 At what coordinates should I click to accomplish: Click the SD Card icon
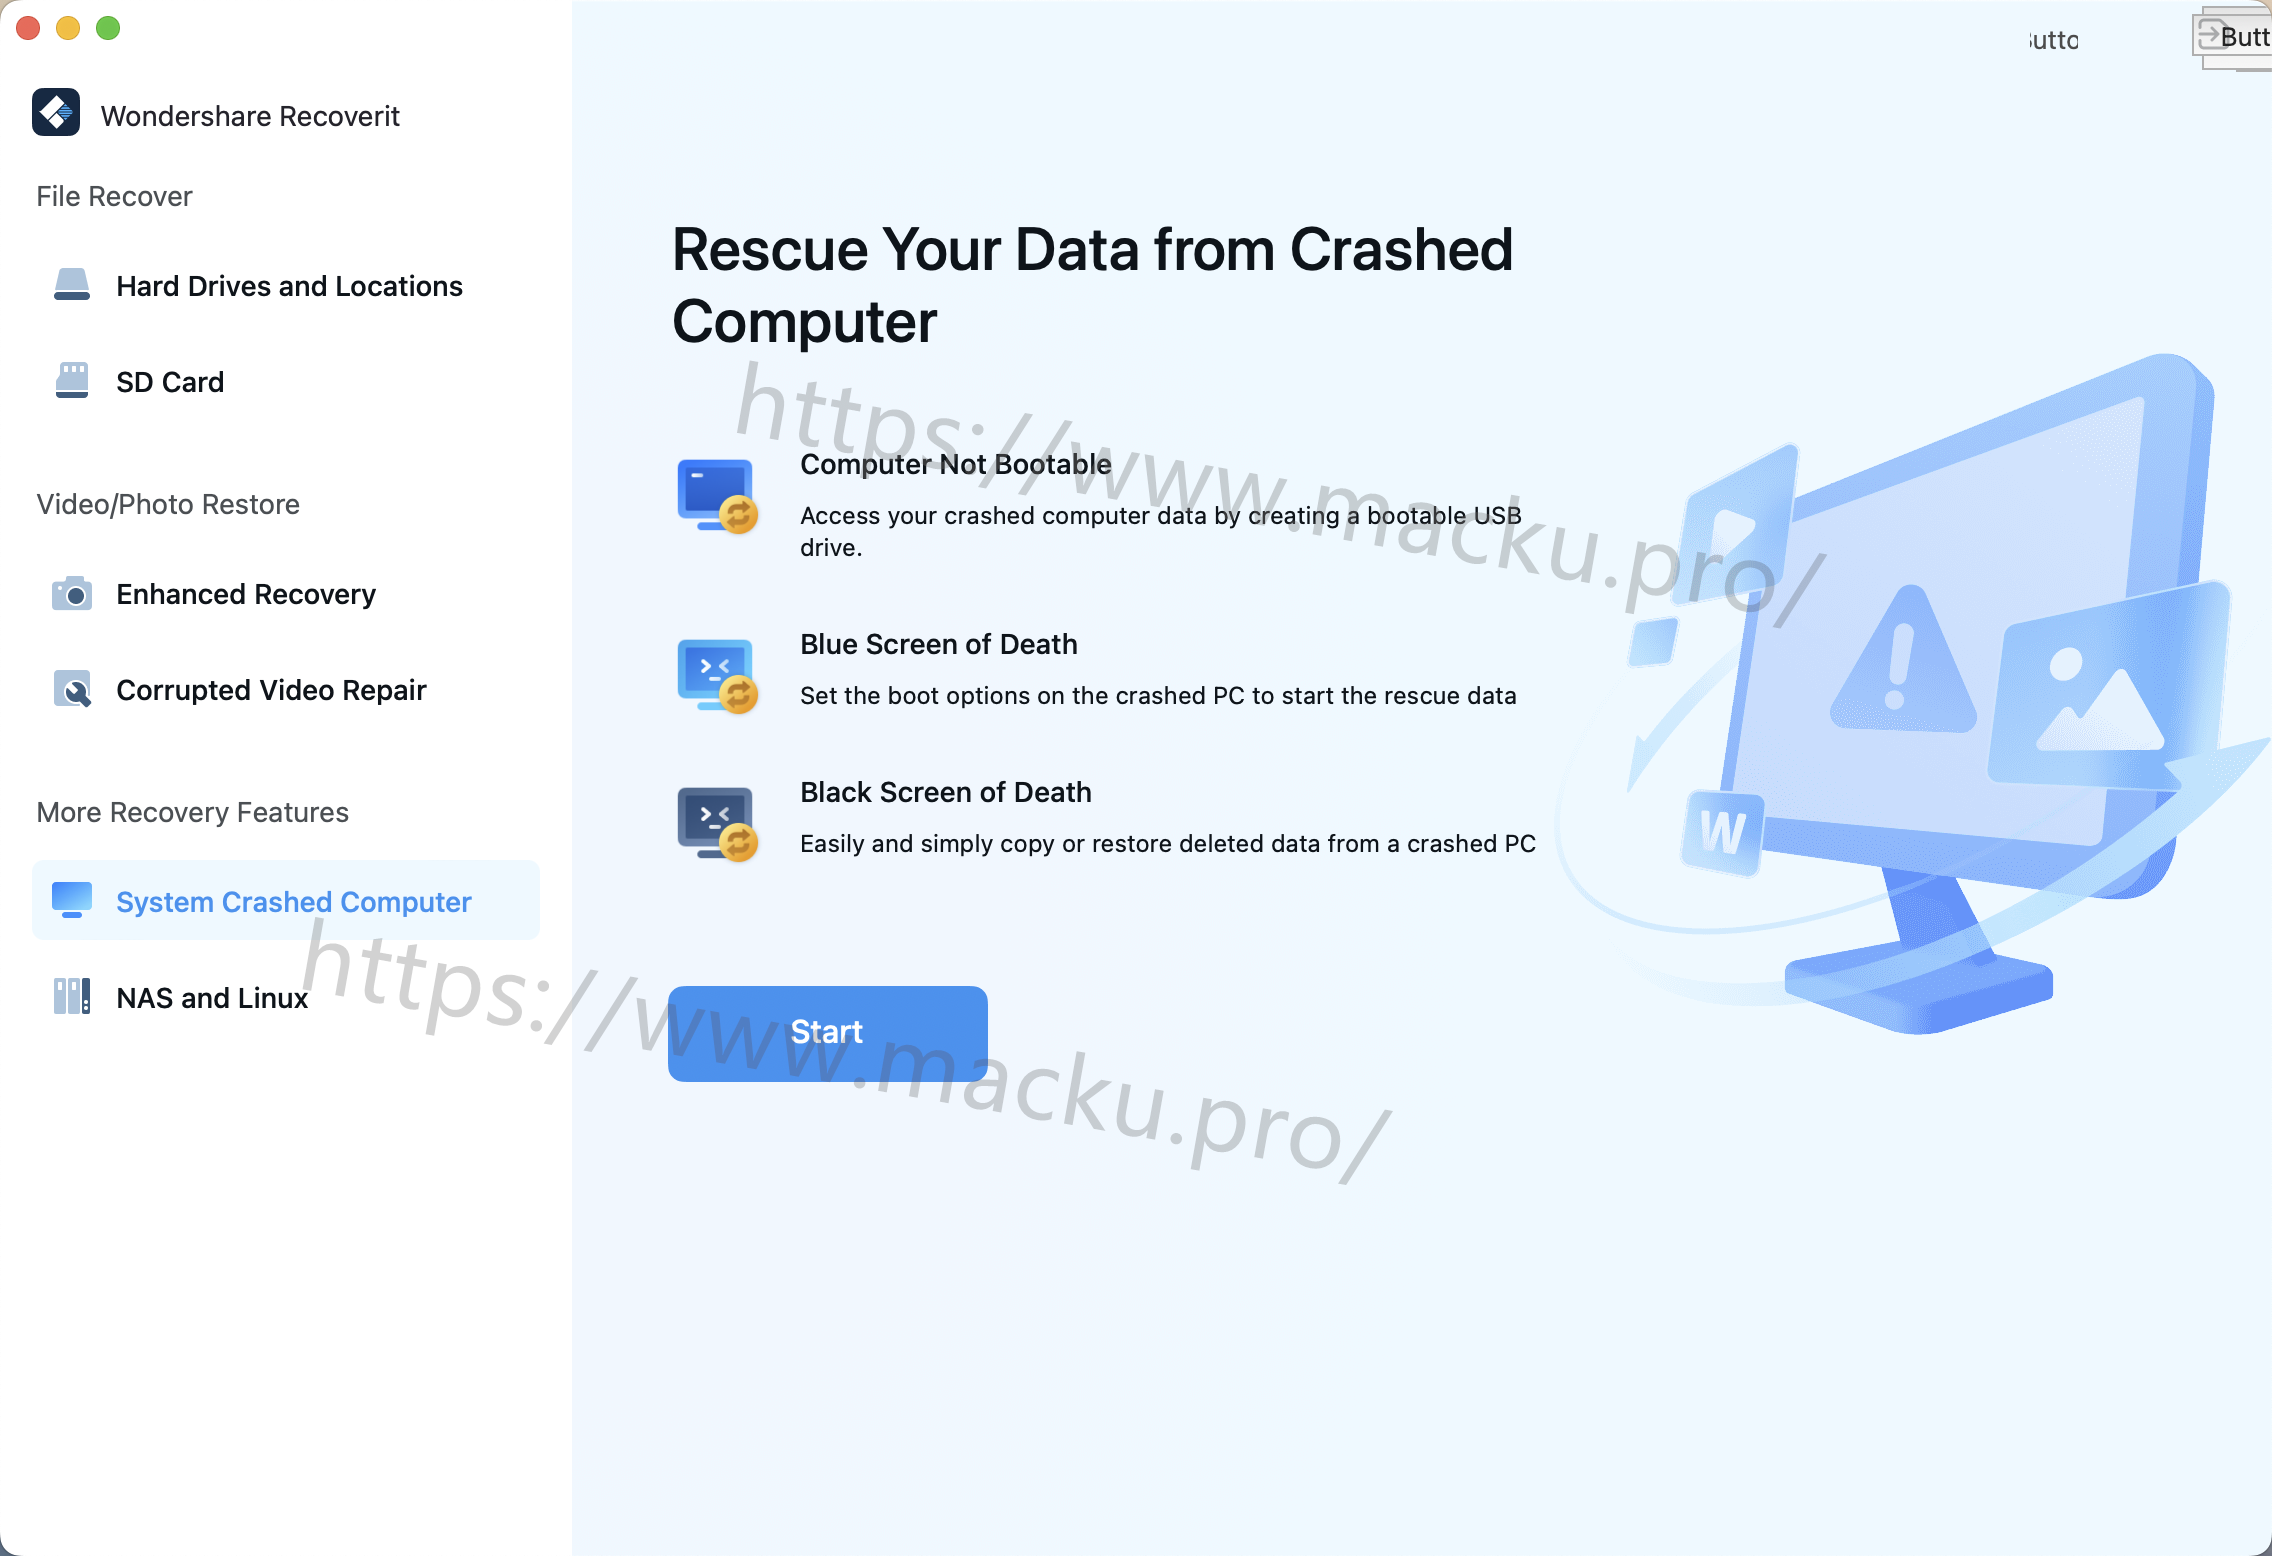(72, 381)
